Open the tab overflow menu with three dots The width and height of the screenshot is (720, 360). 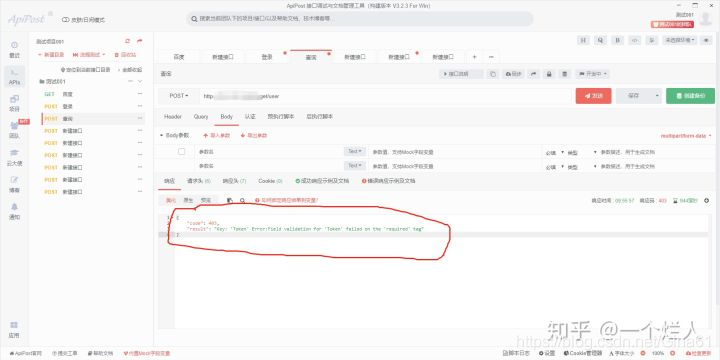pyautogui.click(x=491, y=57)
